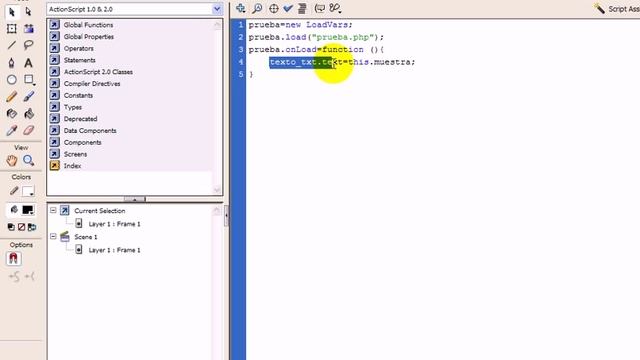Viewport: 640px width, 360px height.
Task: Open the Debug options icon
Action: click(x=335, y=8)
